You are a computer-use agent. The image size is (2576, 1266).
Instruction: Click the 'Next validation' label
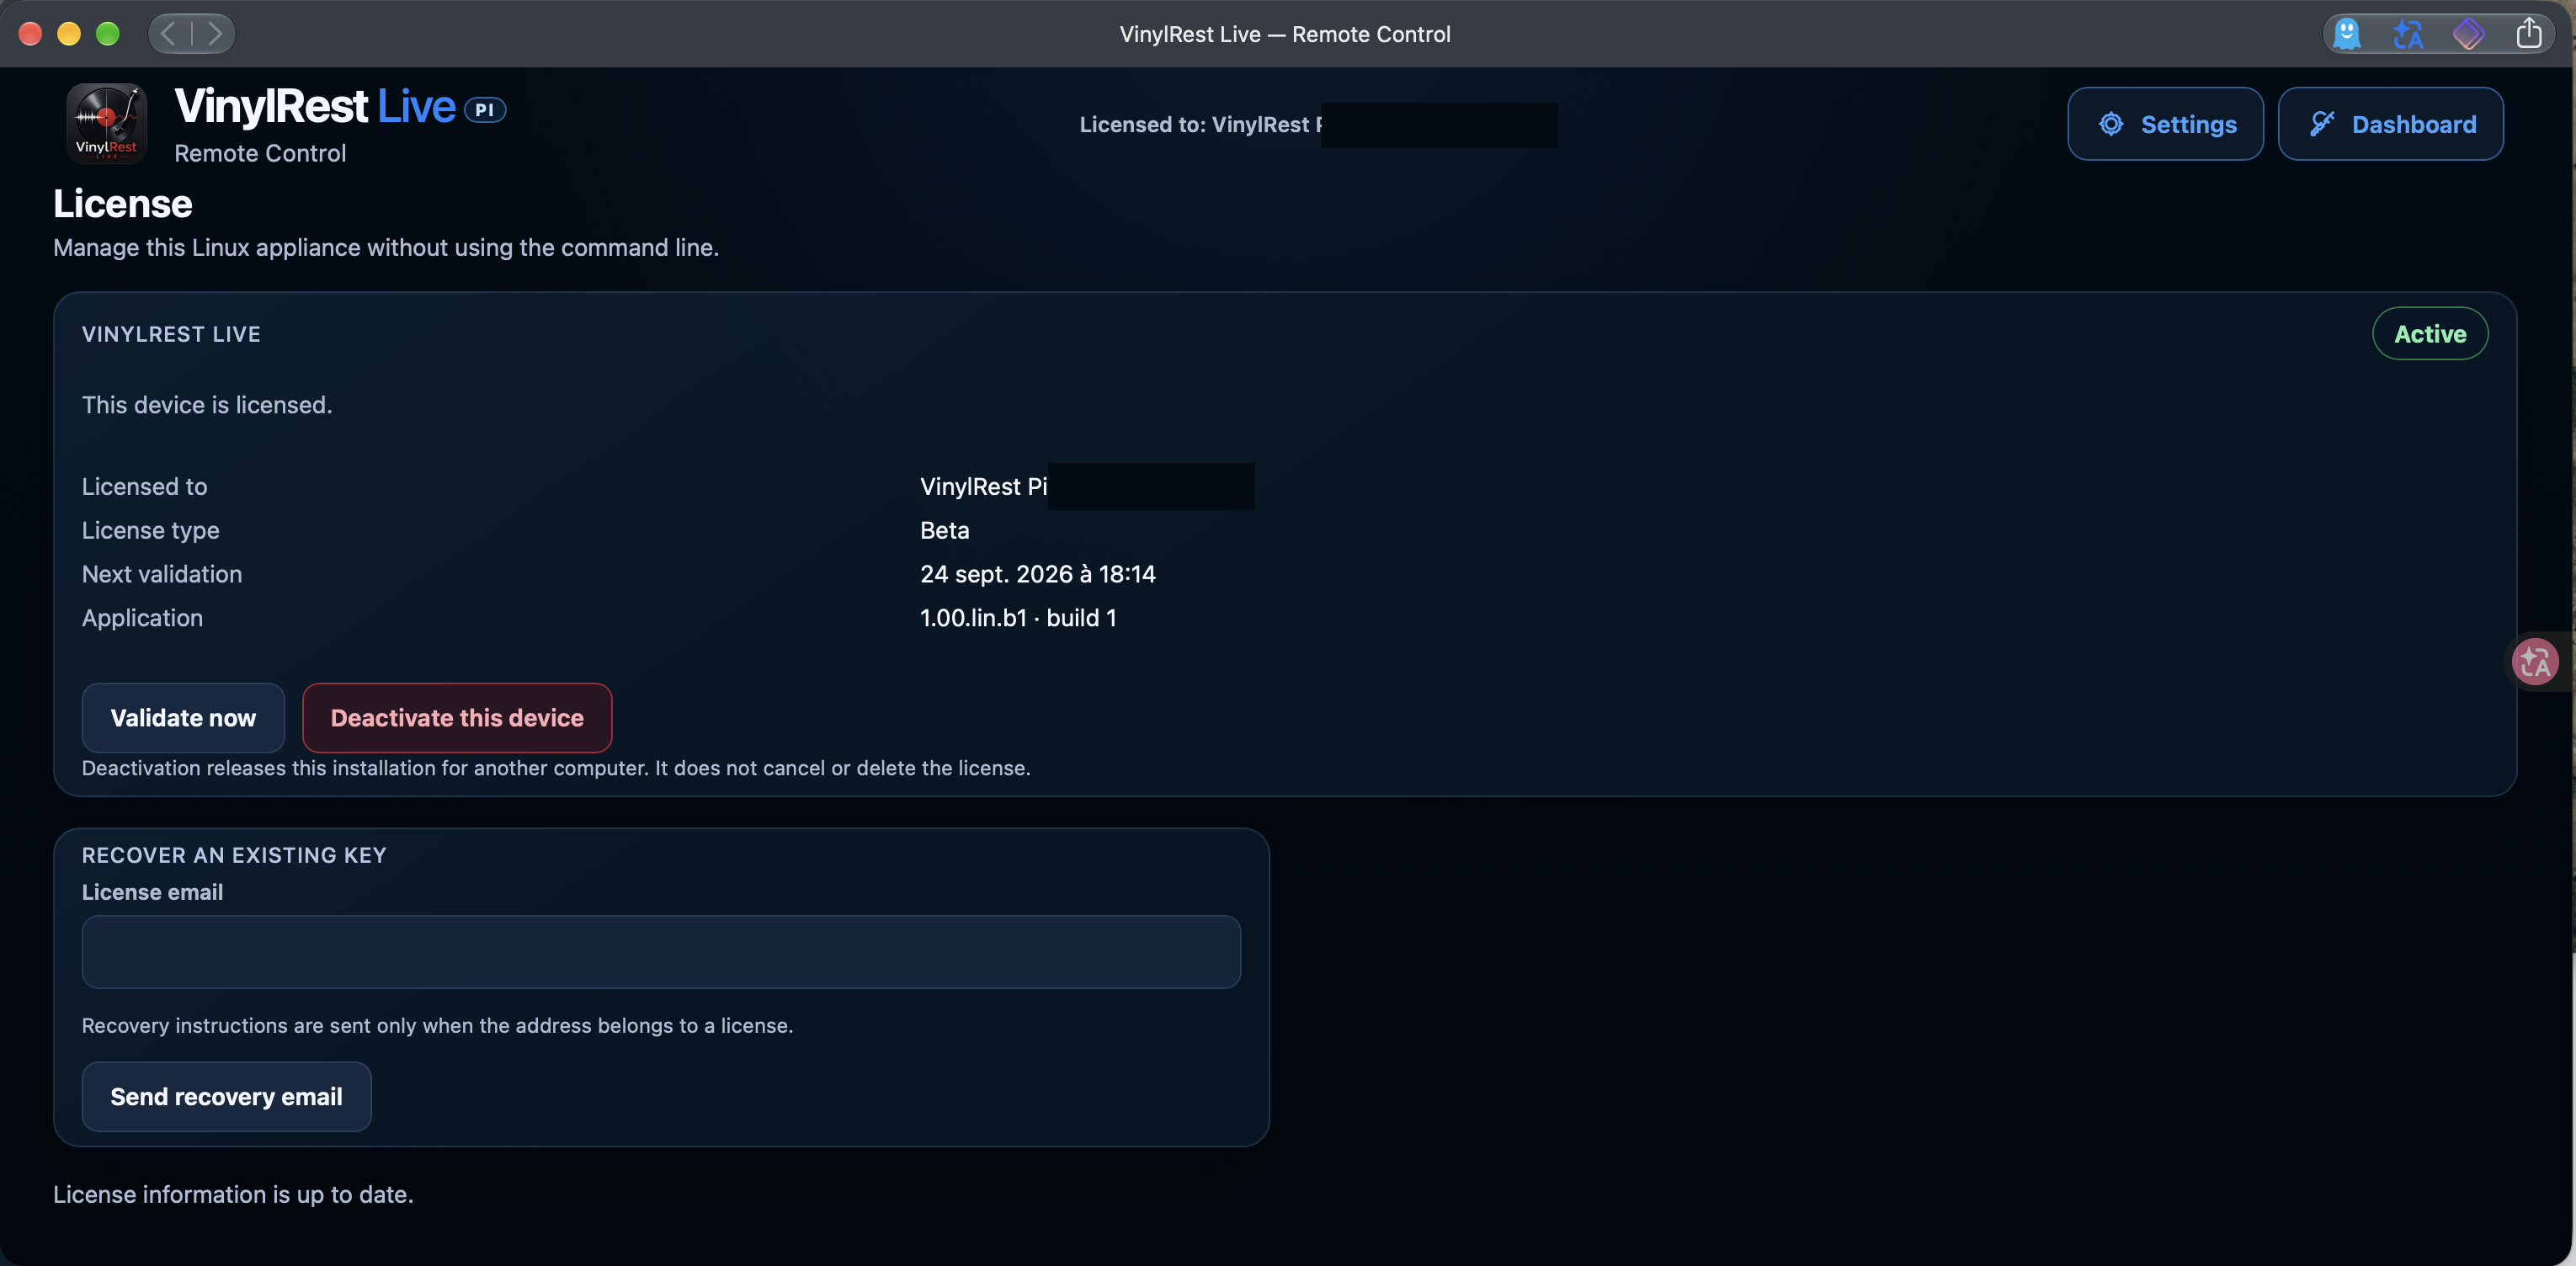(x=162, y=574)
